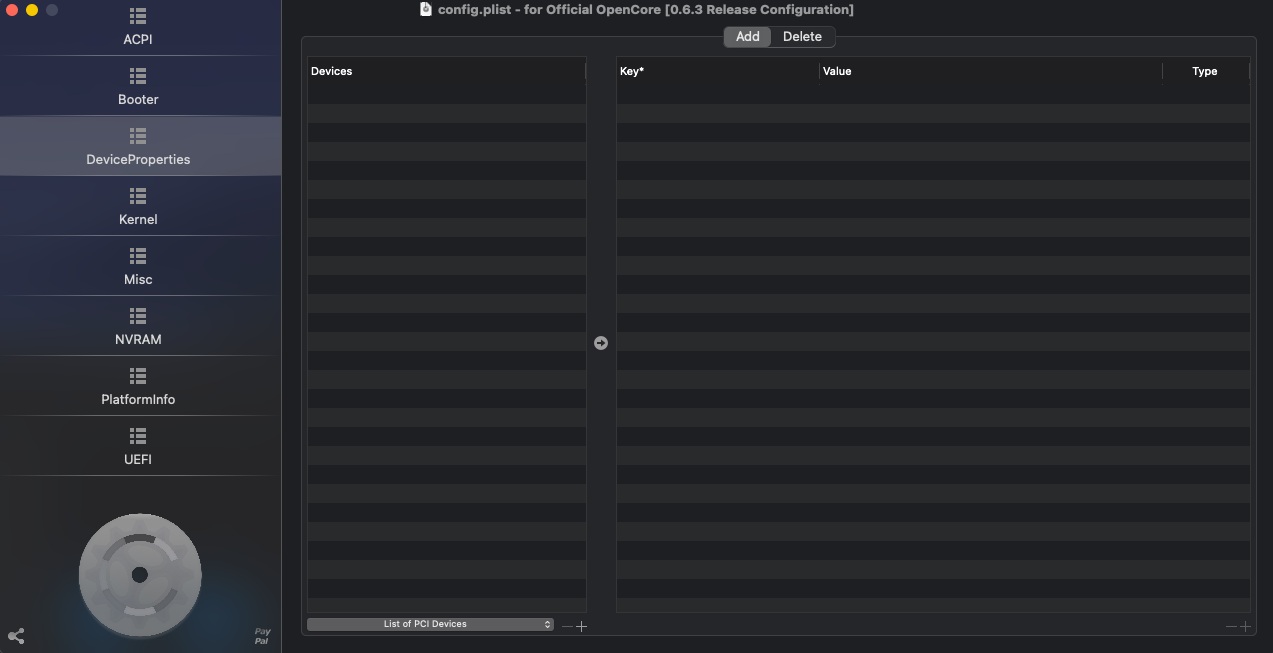
Task: Switch to the Add tab
Action: 748,37
